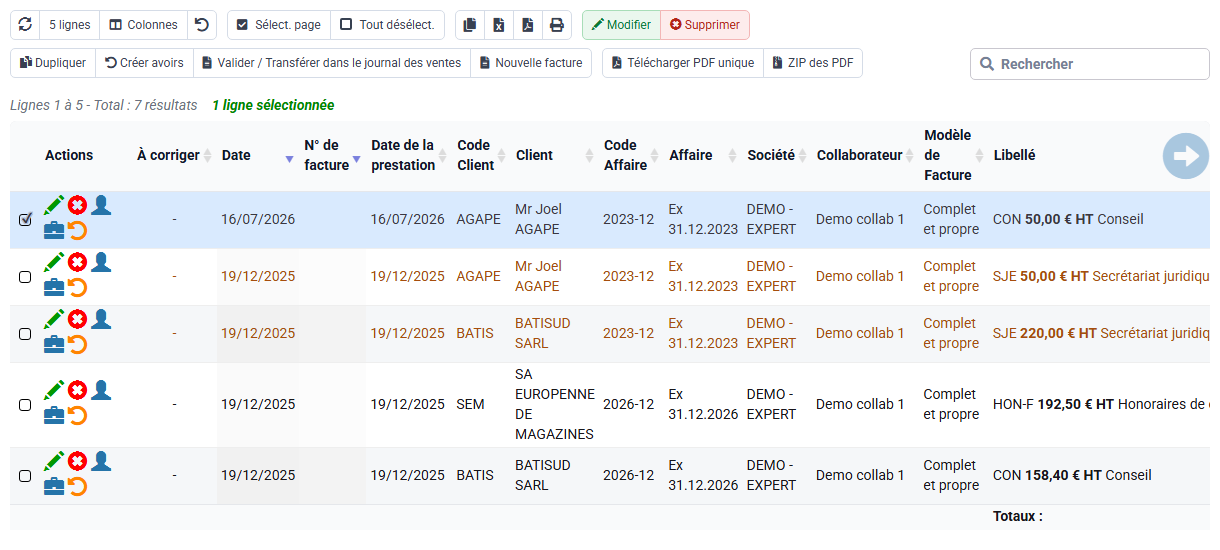Focus the Rechercher search field

click(x=1089, y=64)
